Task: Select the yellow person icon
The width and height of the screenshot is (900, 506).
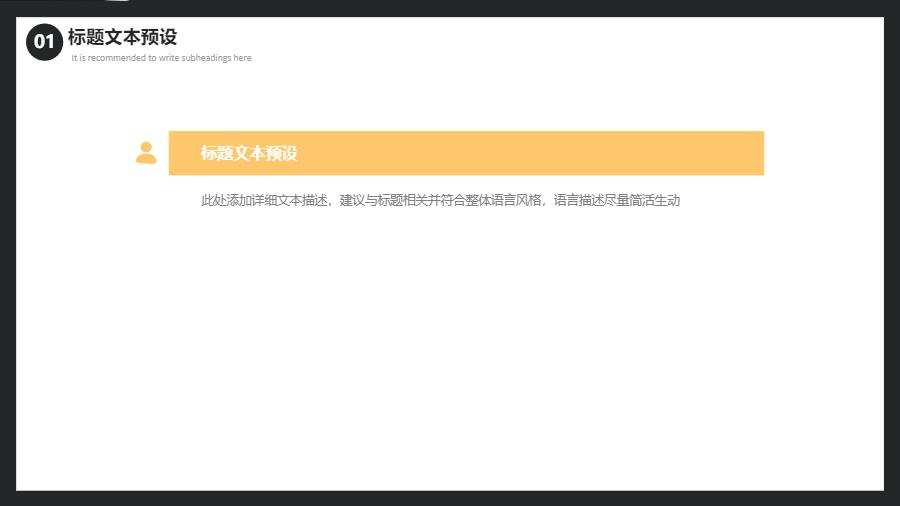Action: coord(146,153)
